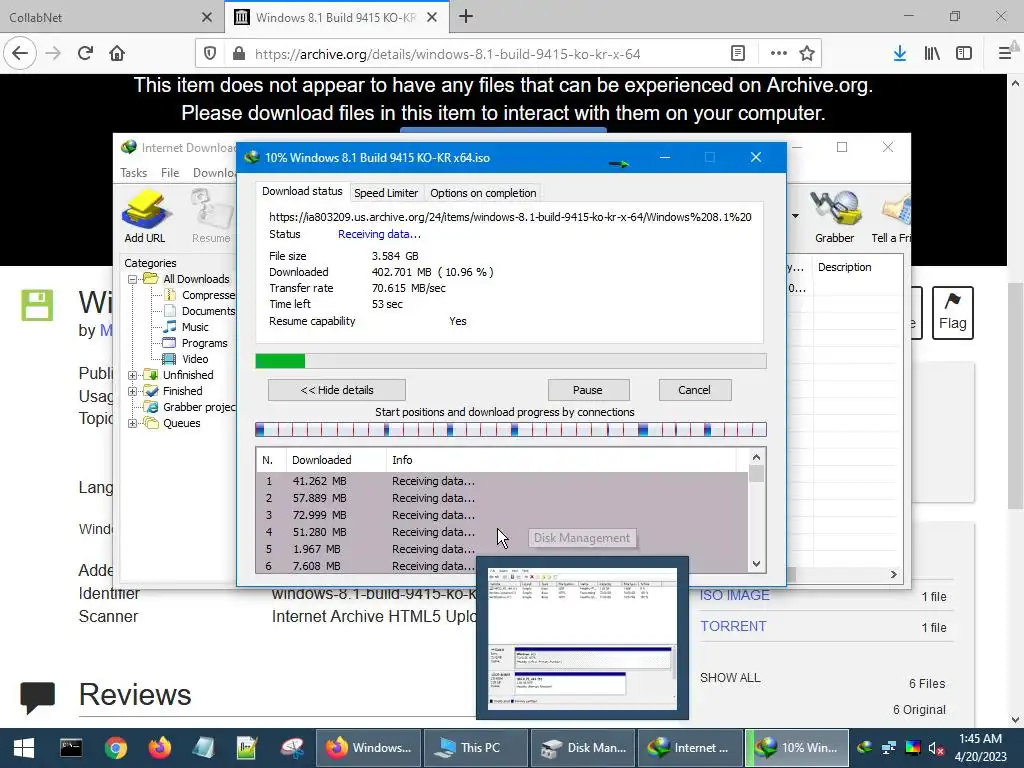Open Firefox library icon

[932, 54]
